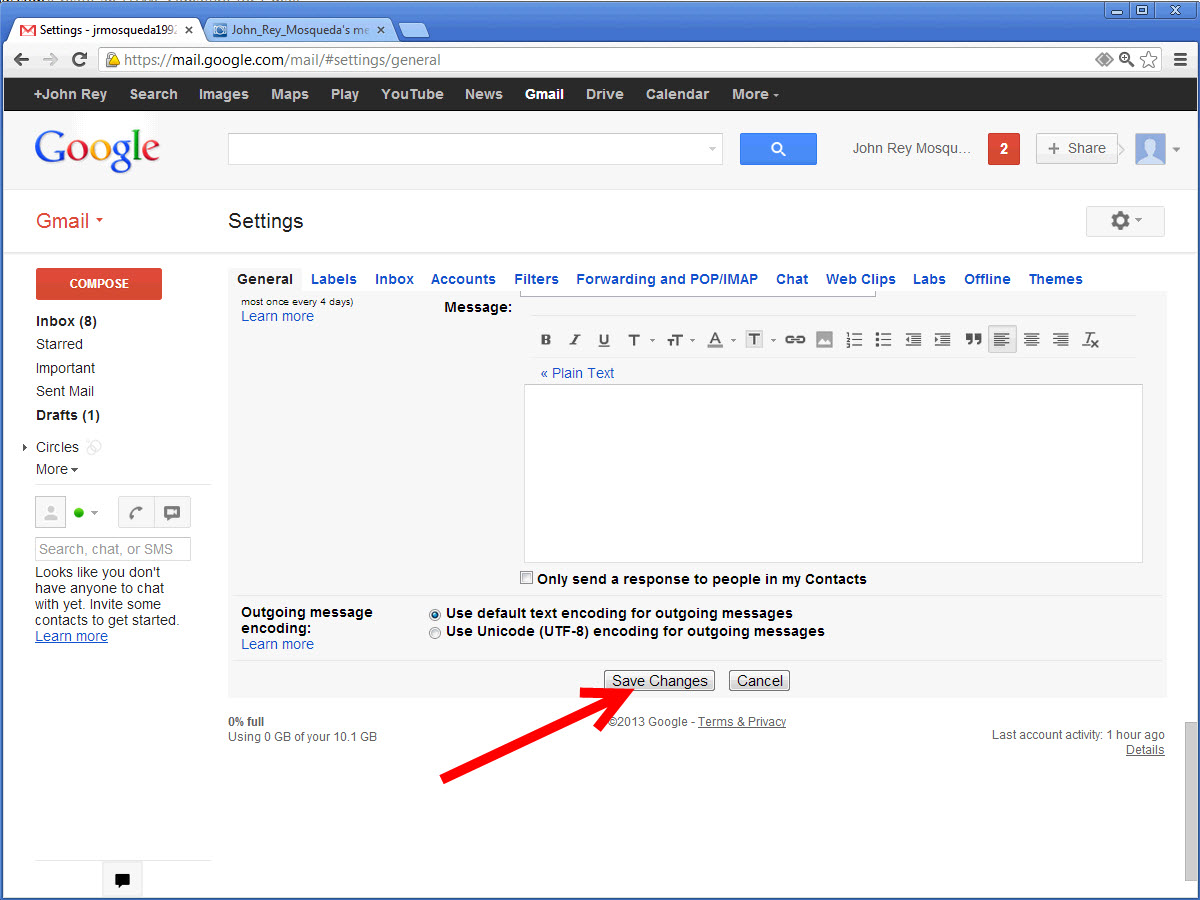
Task: Click the bottom chat bubble icon
Action: click(122, 880)
